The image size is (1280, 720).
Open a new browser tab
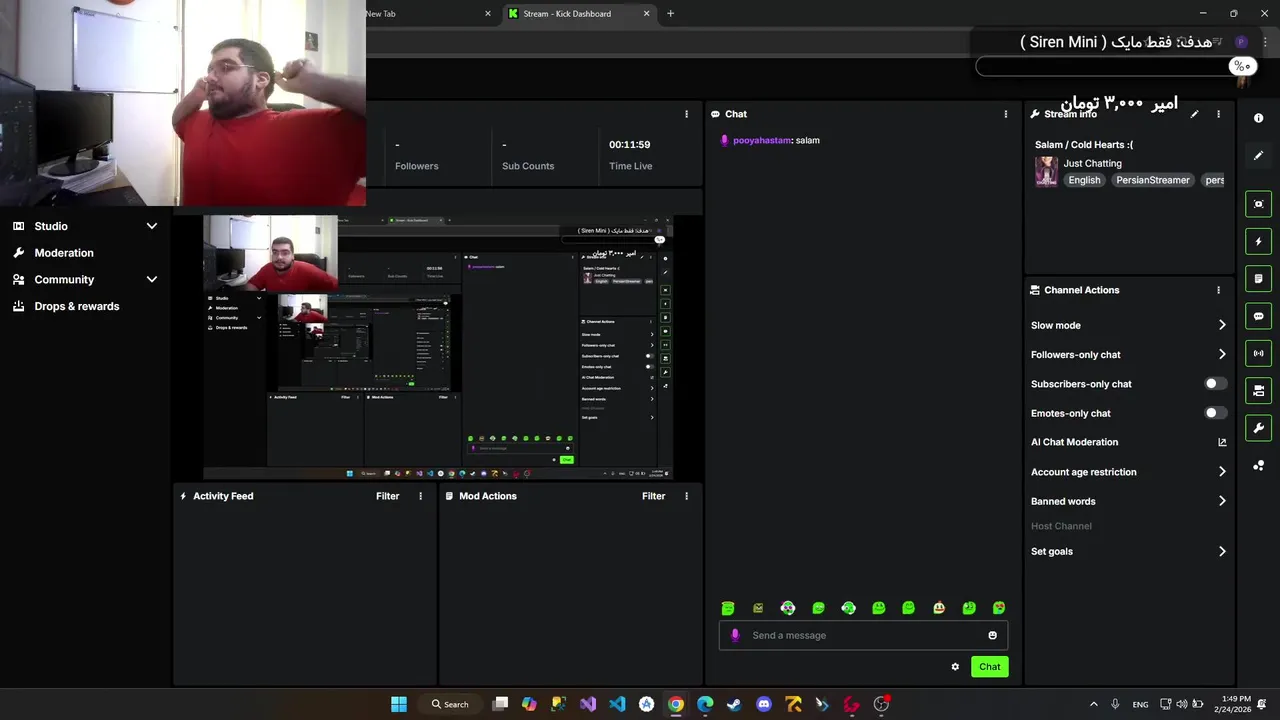(670, 14)
